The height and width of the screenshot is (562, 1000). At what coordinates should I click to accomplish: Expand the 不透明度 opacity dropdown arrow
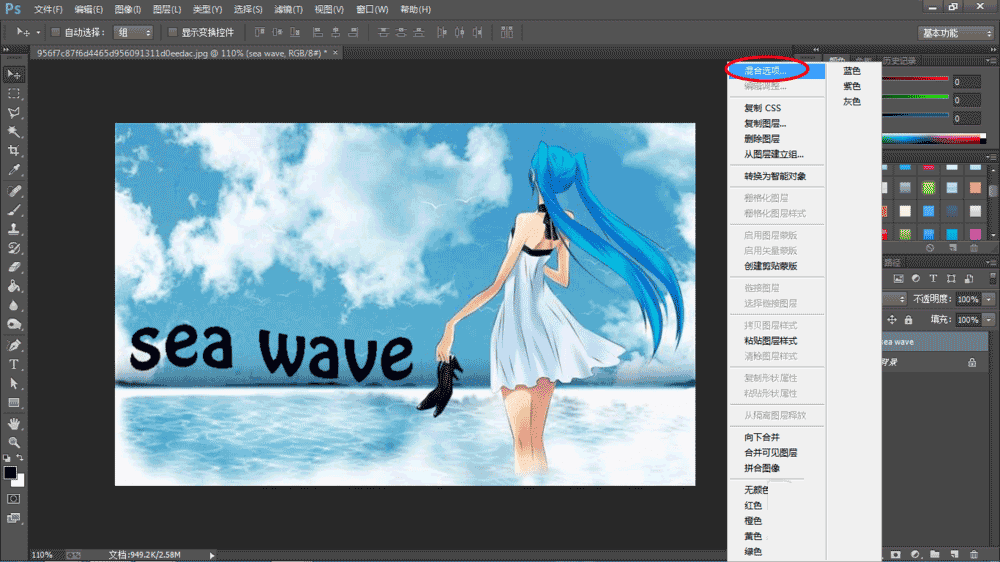pos(989,299)
